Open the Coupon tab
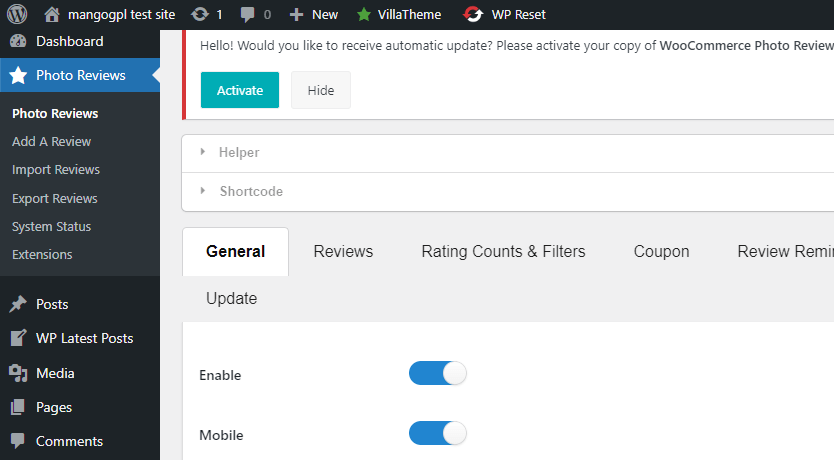This screenshot has width=834, height=460. coord(661,252)
